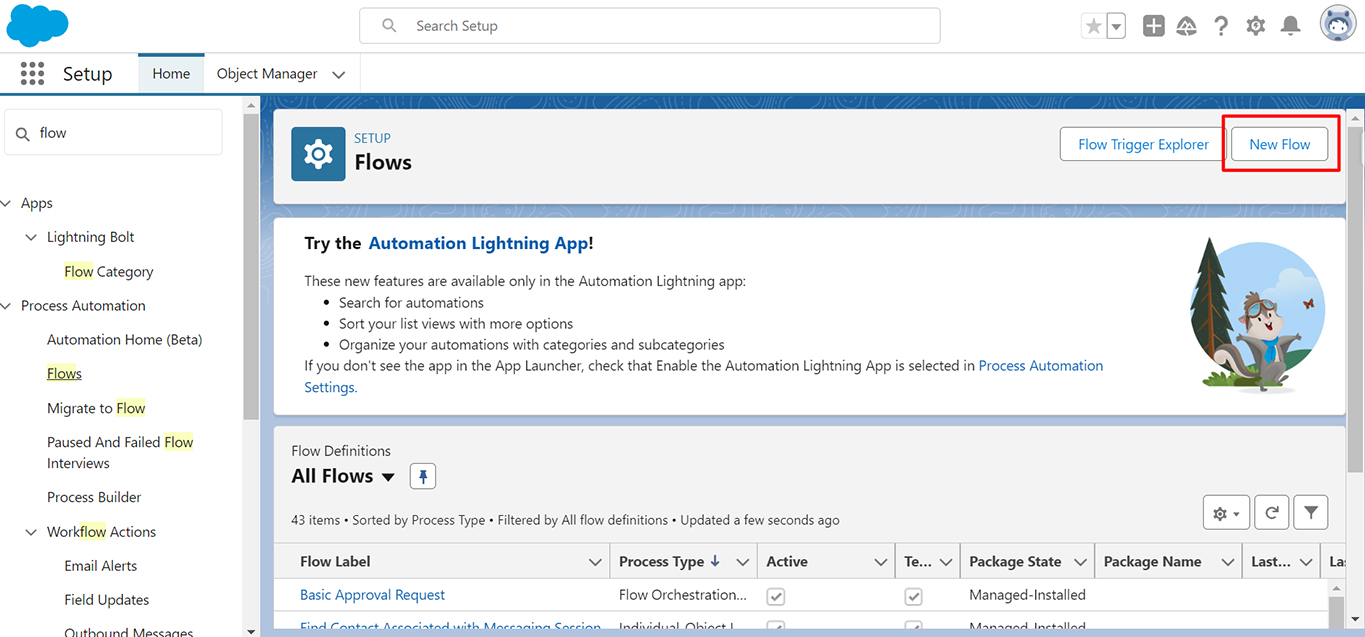This screenshot has width=1365, height=637.
Task: Open Object Manager tab chevron menu
Action: [338, 74]
